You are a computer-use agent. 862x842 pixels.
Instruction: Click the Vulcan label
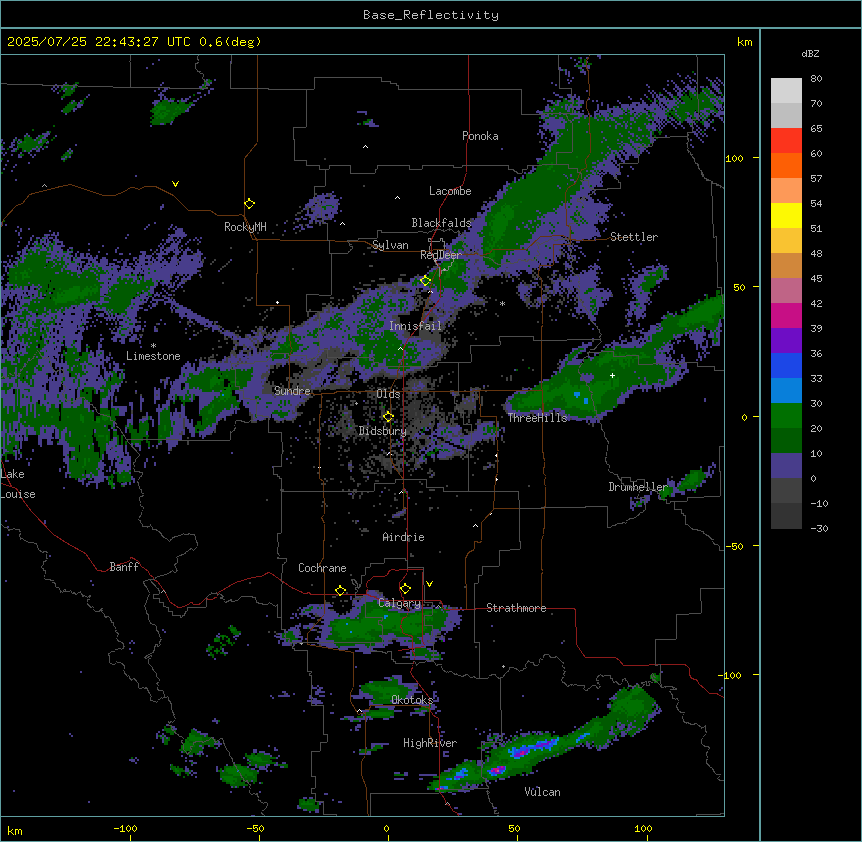click(x=543, y=792)
